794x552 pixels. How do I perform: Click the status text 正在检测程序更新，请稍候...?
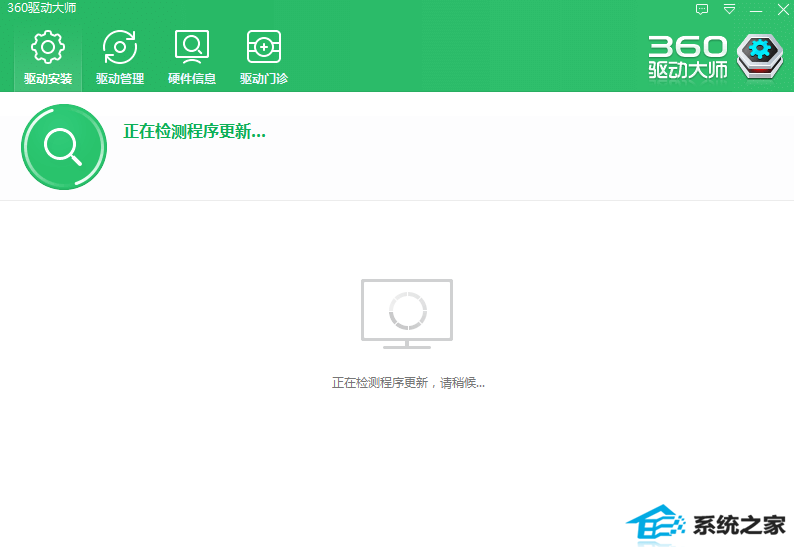[408, 382]
